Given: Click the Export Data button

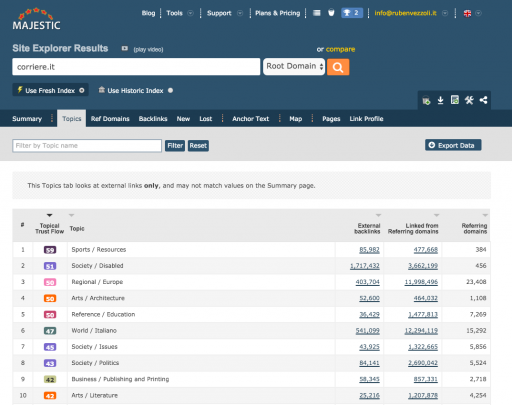Looking at the screenshot, I should click(453, 145).
